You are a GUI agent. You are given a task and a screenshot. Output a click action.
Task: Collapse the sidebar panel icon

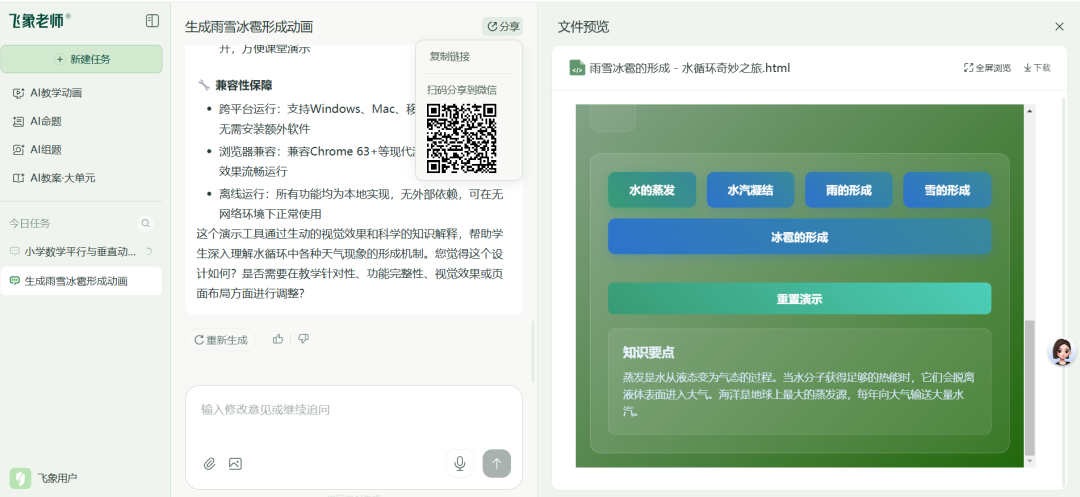[x=152, y=21]
